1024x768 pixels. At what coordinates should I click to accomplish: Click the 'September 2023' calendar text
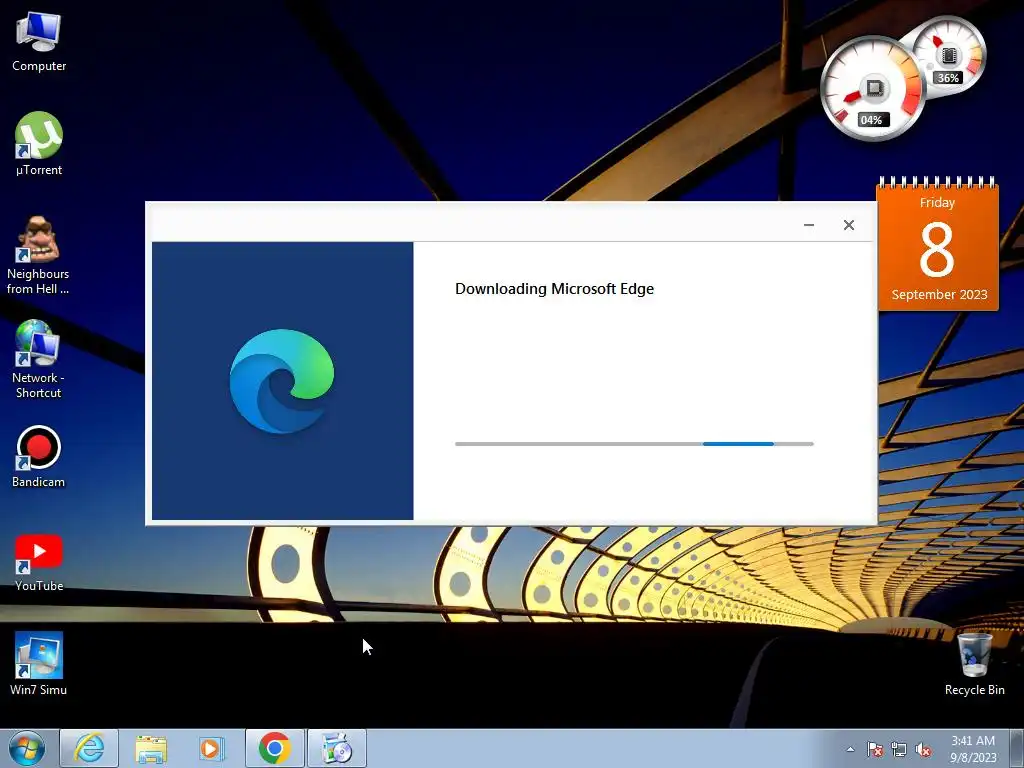tap(939, 295)
